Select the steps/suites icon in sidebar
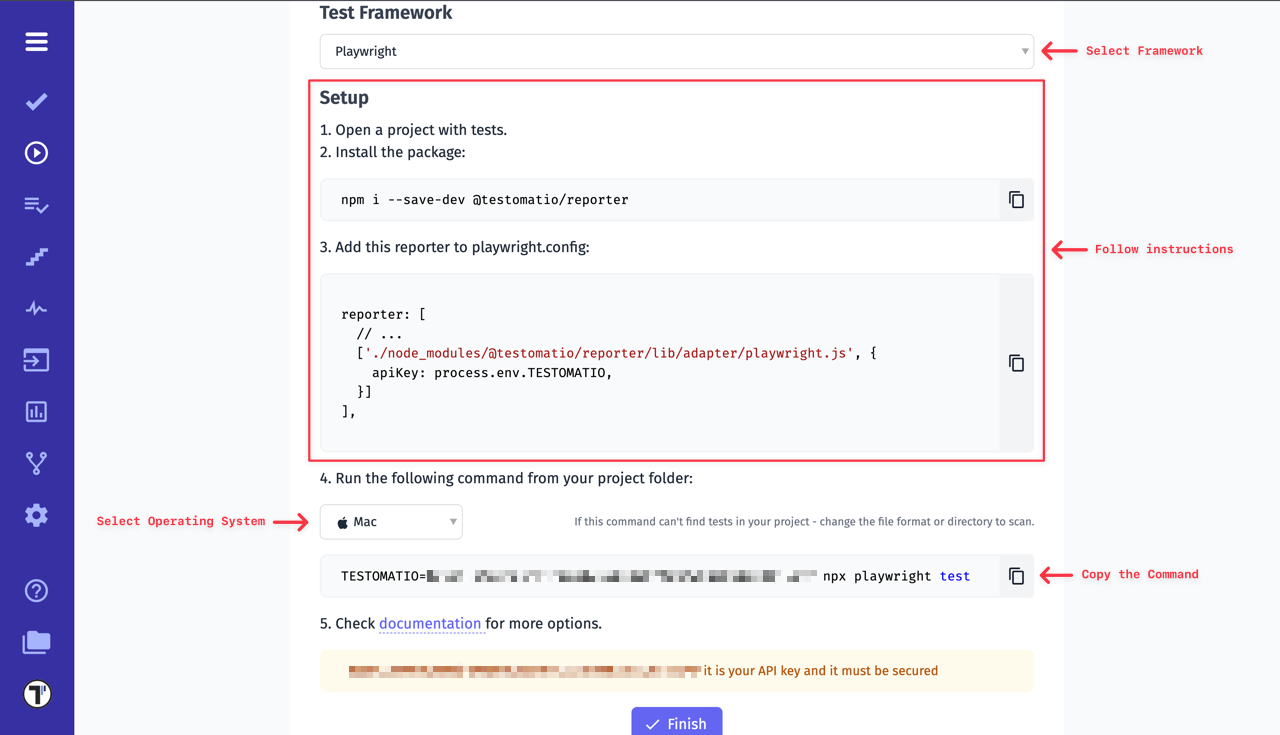The height and width of the screenshot is (735, 1280). (x=36, y=257)
